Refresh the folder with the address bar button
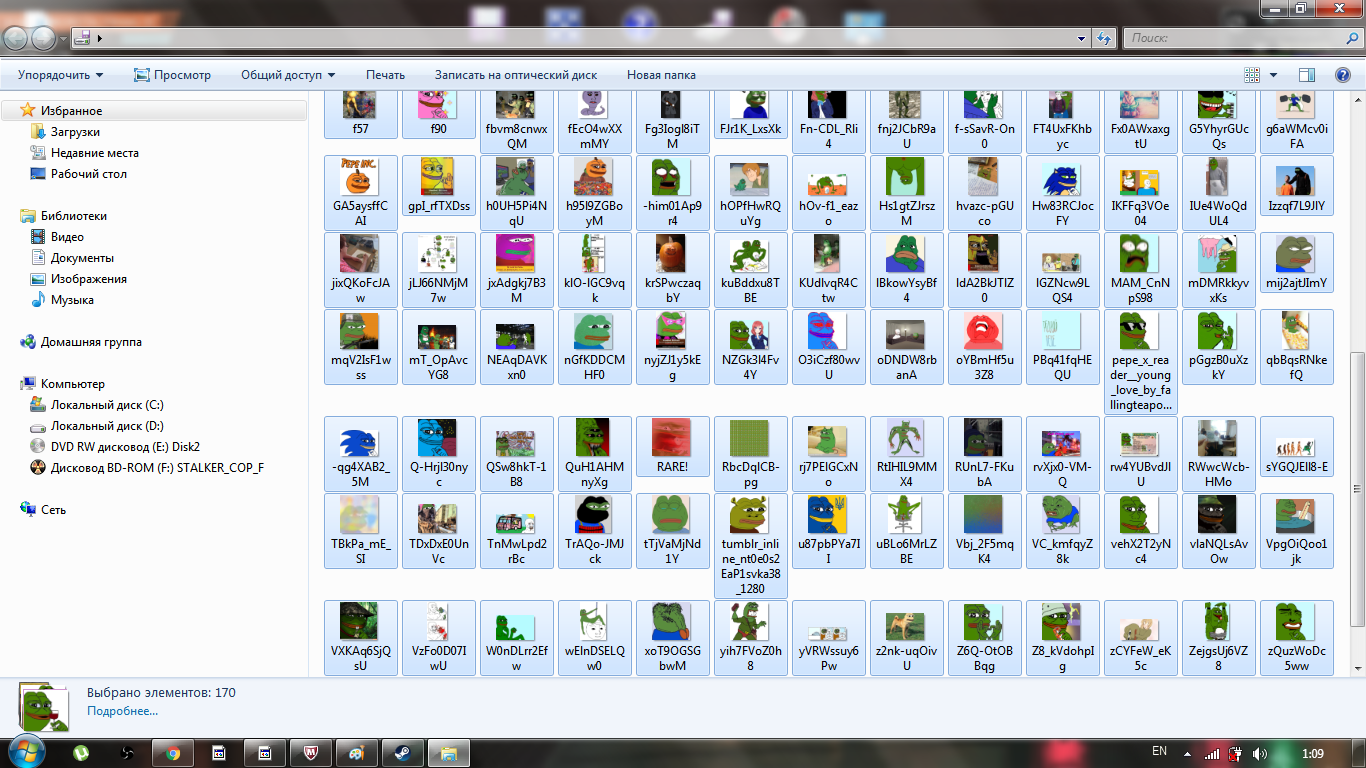This screenshot has height=768, width=1366. pos(1104,38)
